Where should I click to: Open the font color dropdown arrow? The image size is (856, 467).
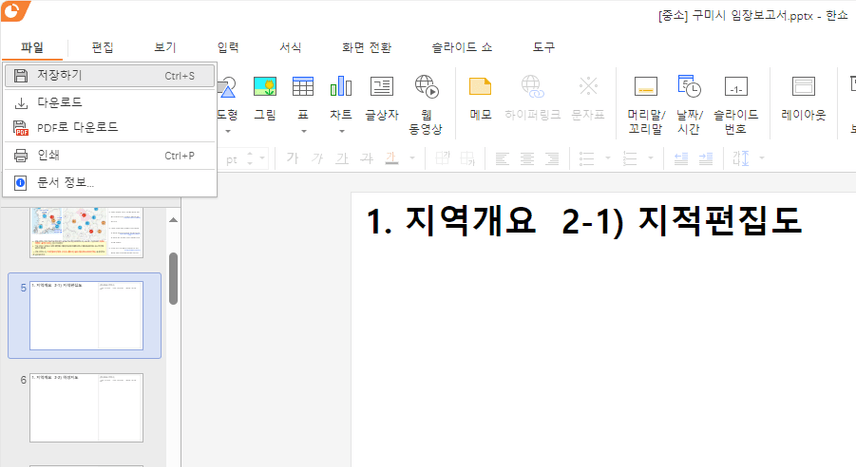click(x=412, y=159)
